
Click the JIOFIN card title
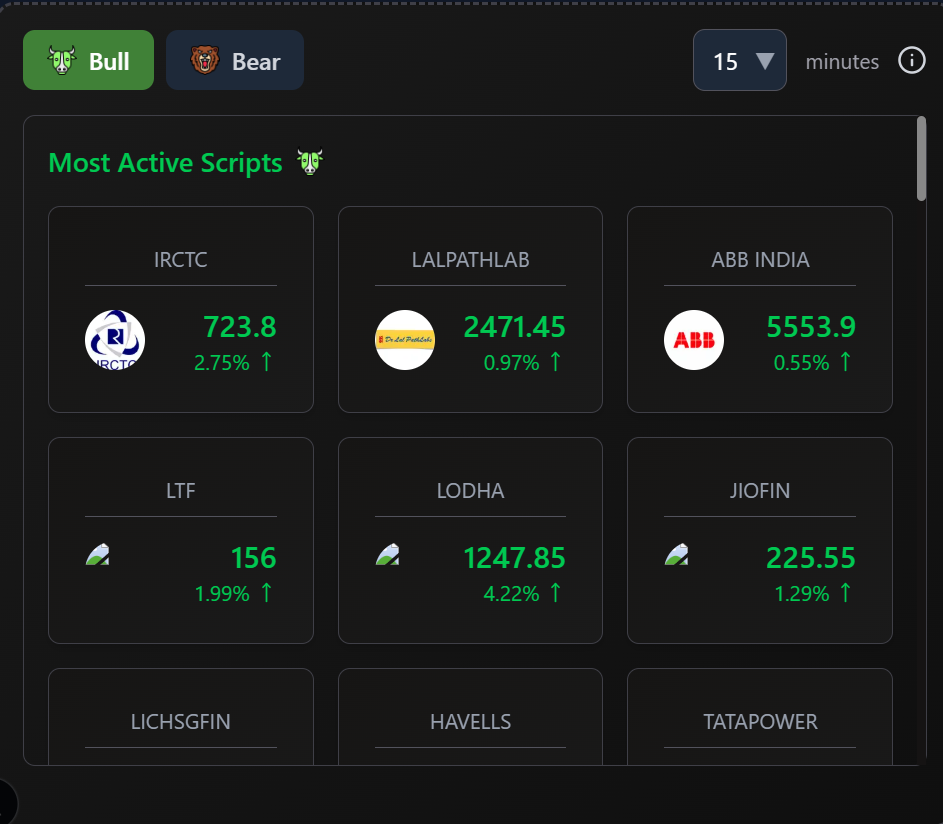pyautogui.click(x=760, y=491)
